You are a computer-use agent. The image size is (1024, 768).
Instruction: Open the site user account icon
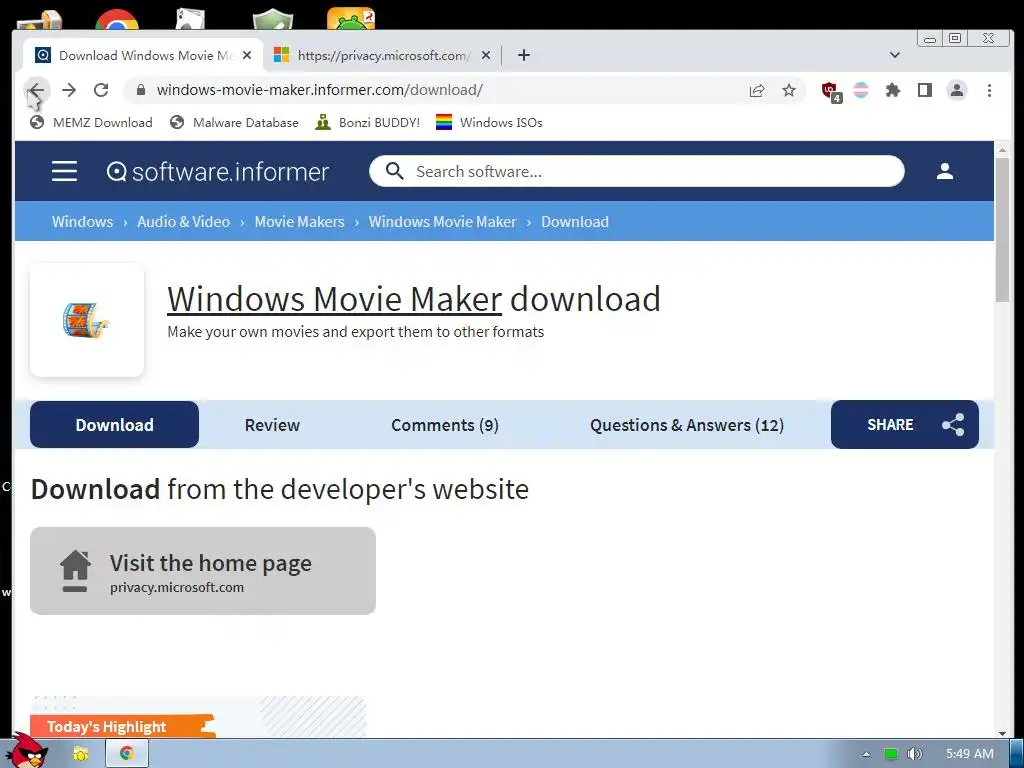click(x=945, y=171)
